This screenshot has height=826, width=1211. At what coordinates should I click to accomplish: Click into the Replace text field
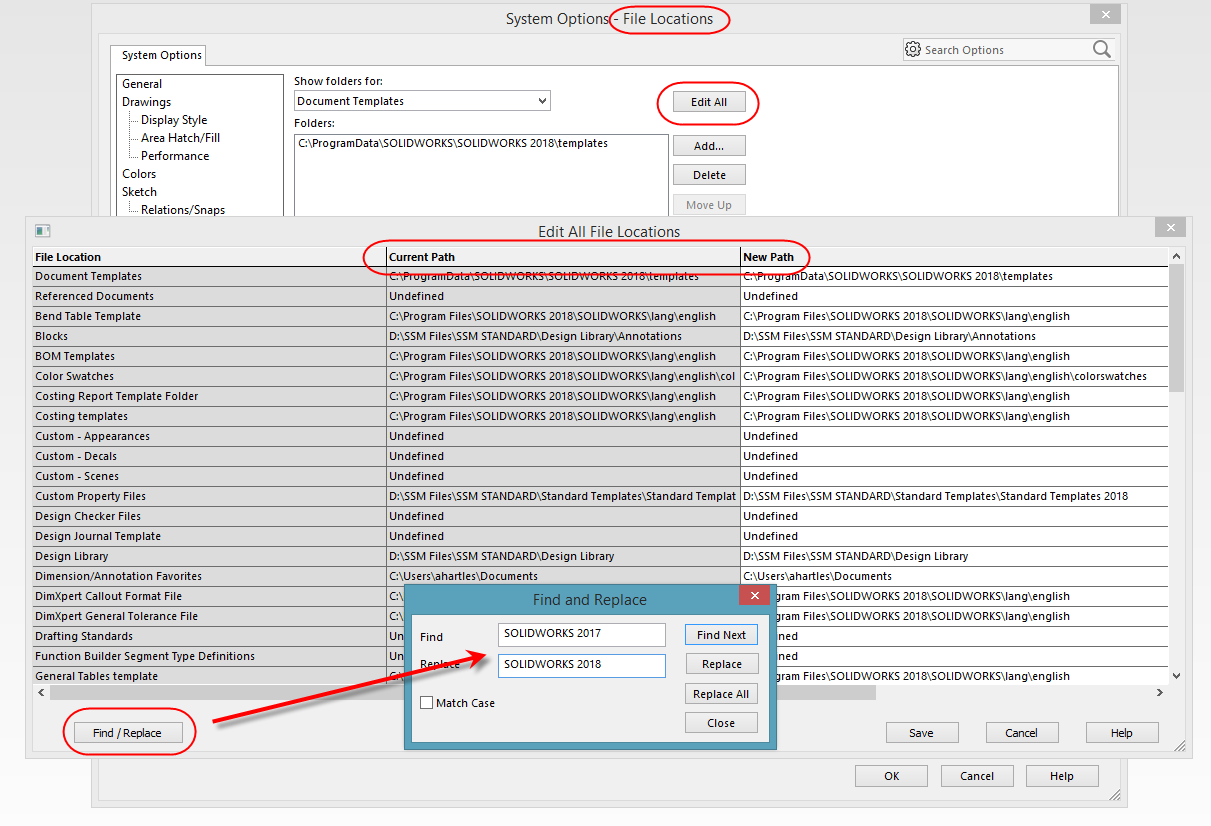coord(581,665)
